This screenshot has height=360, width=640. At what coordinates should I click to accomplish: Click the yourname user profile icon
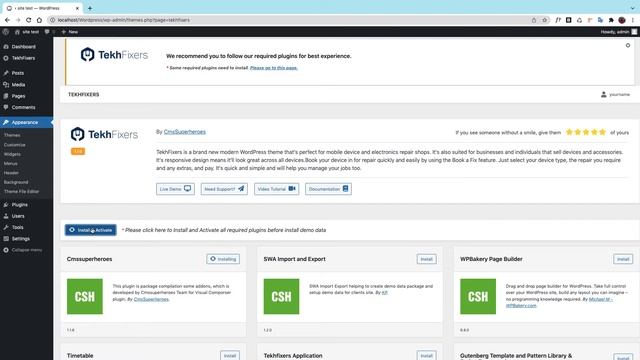(604, 95)
